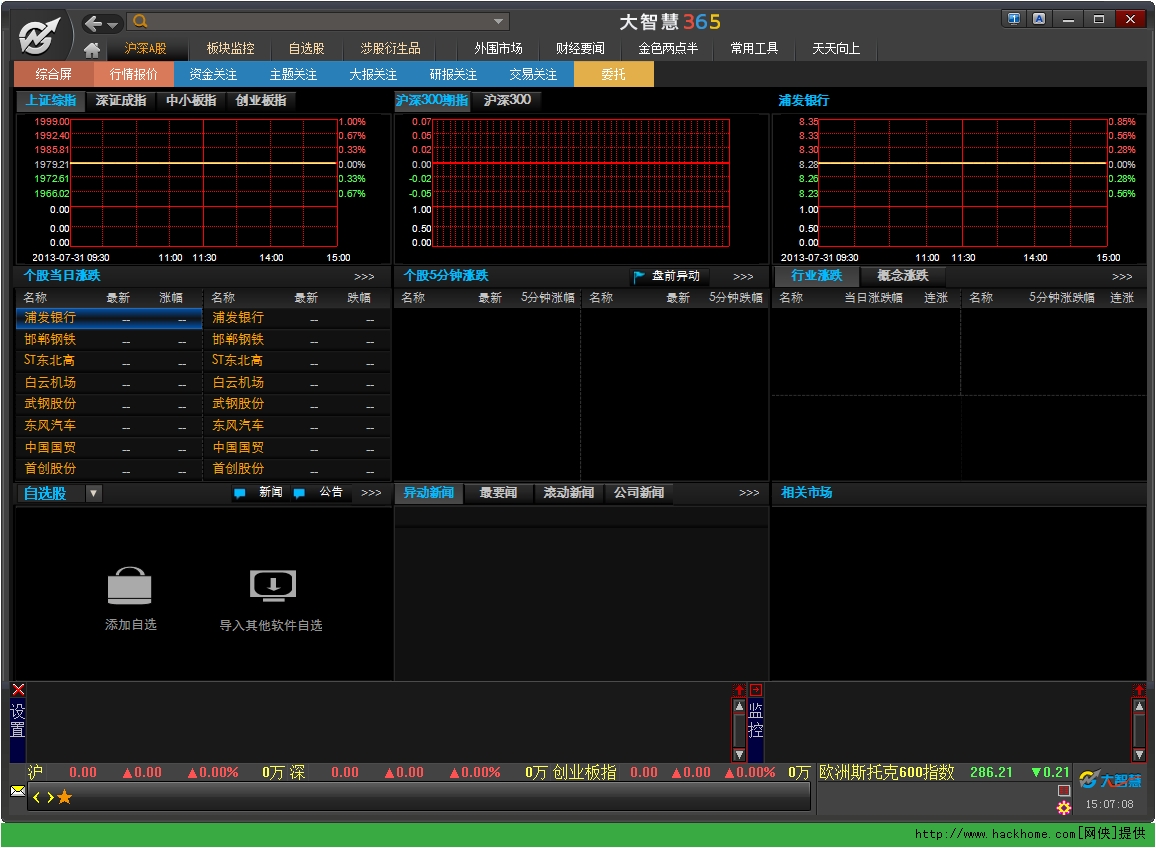Open the 外围市场 menu
The width and height of the screenshot is (1156, 848).
point(498,49)
